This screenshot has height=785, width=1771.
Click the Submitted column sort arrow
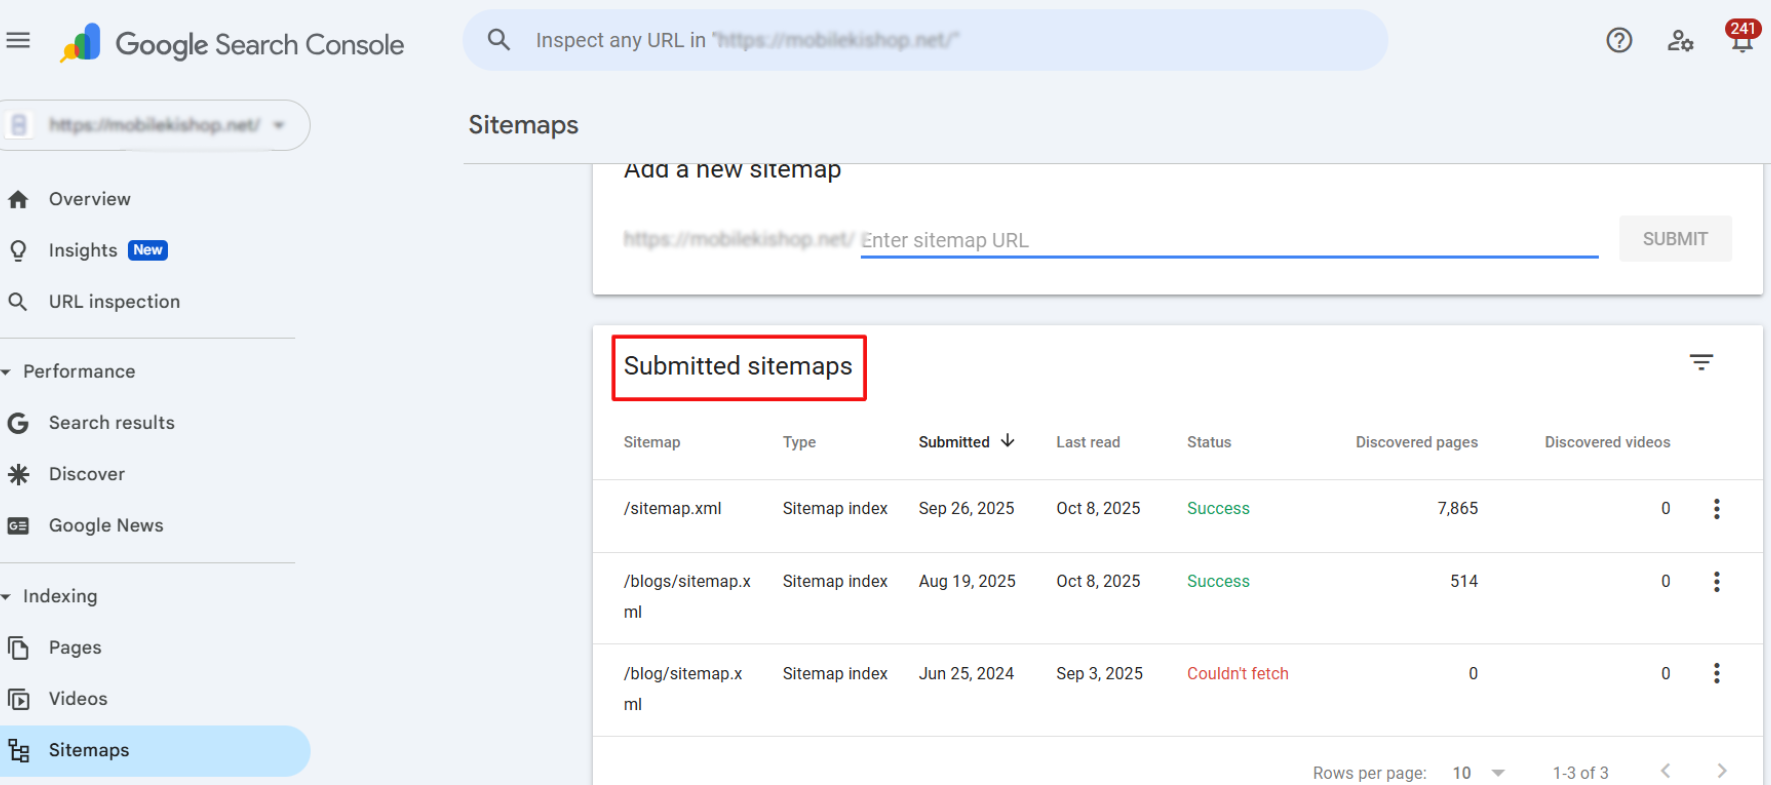[1008, 441]
